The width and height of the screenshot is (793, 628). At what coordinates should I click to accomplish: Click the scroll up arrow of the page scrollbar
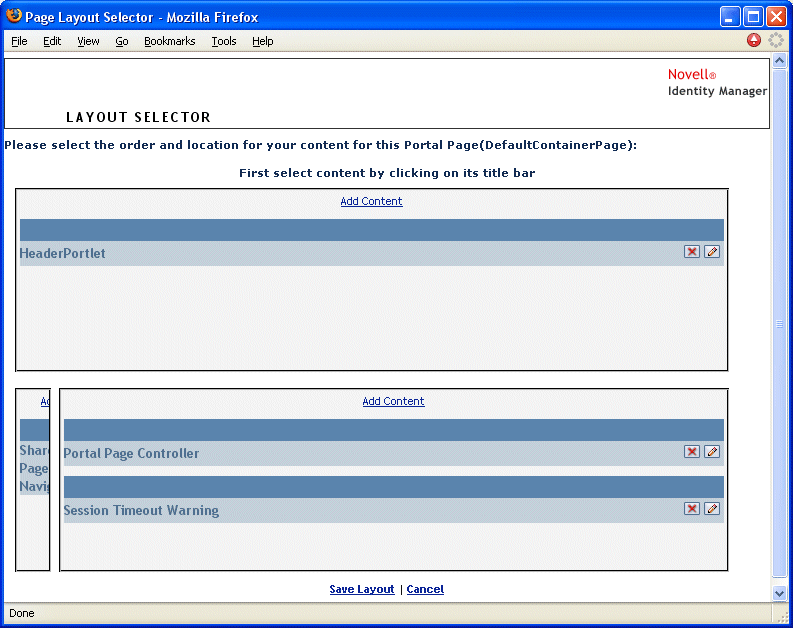click(779, 61)
